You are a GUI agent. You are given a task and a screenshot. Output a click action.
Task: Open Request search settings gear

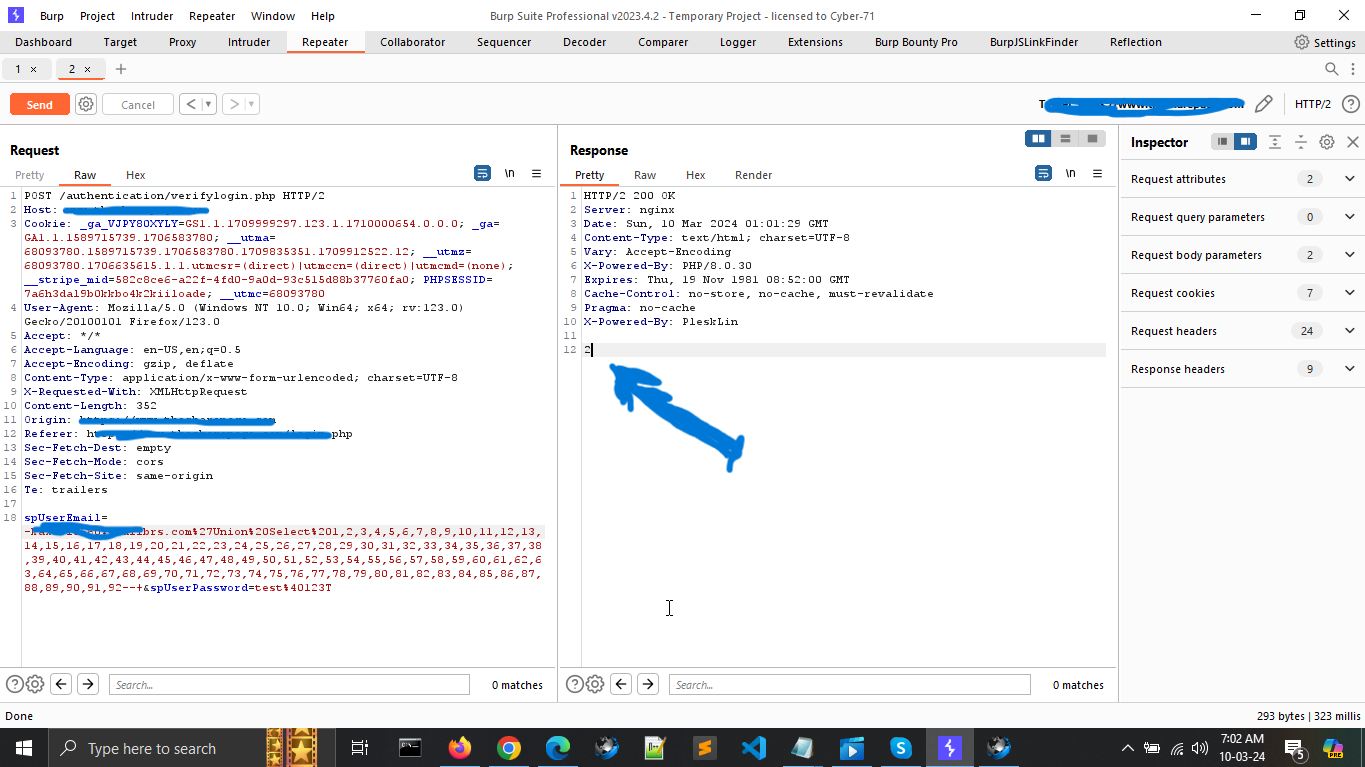35,684
